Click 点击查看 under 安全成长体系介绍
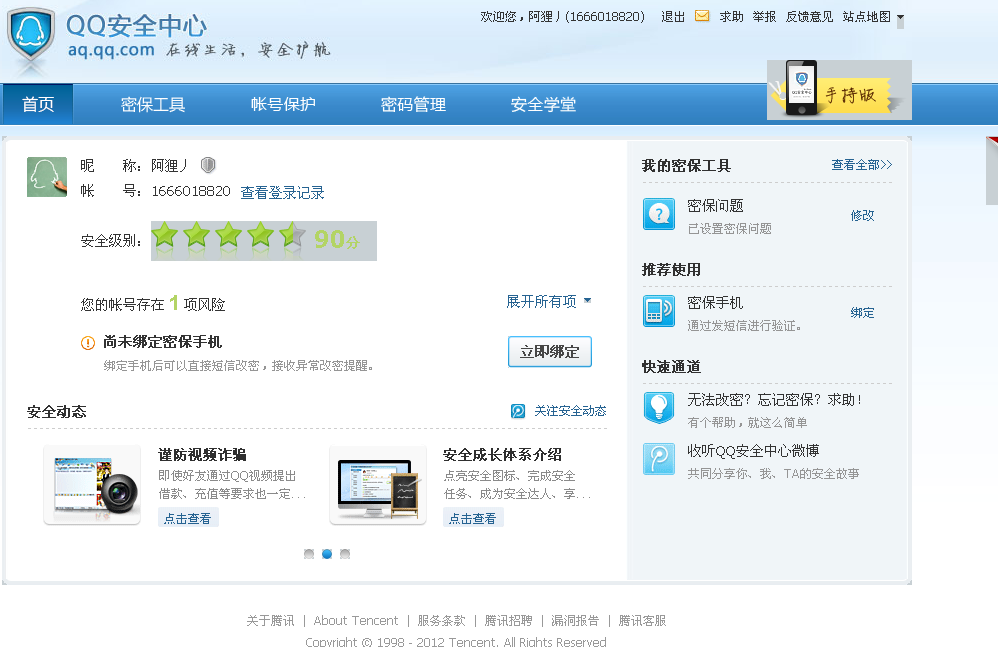Screen dimensions: 998x647 click(473, 518)
